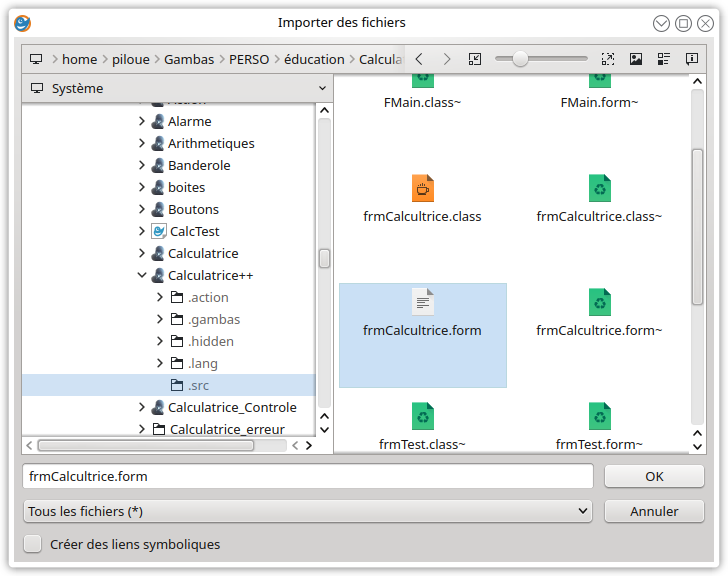Select frmCalcultrice.class~ backup file icon

[x=599, y=188]
